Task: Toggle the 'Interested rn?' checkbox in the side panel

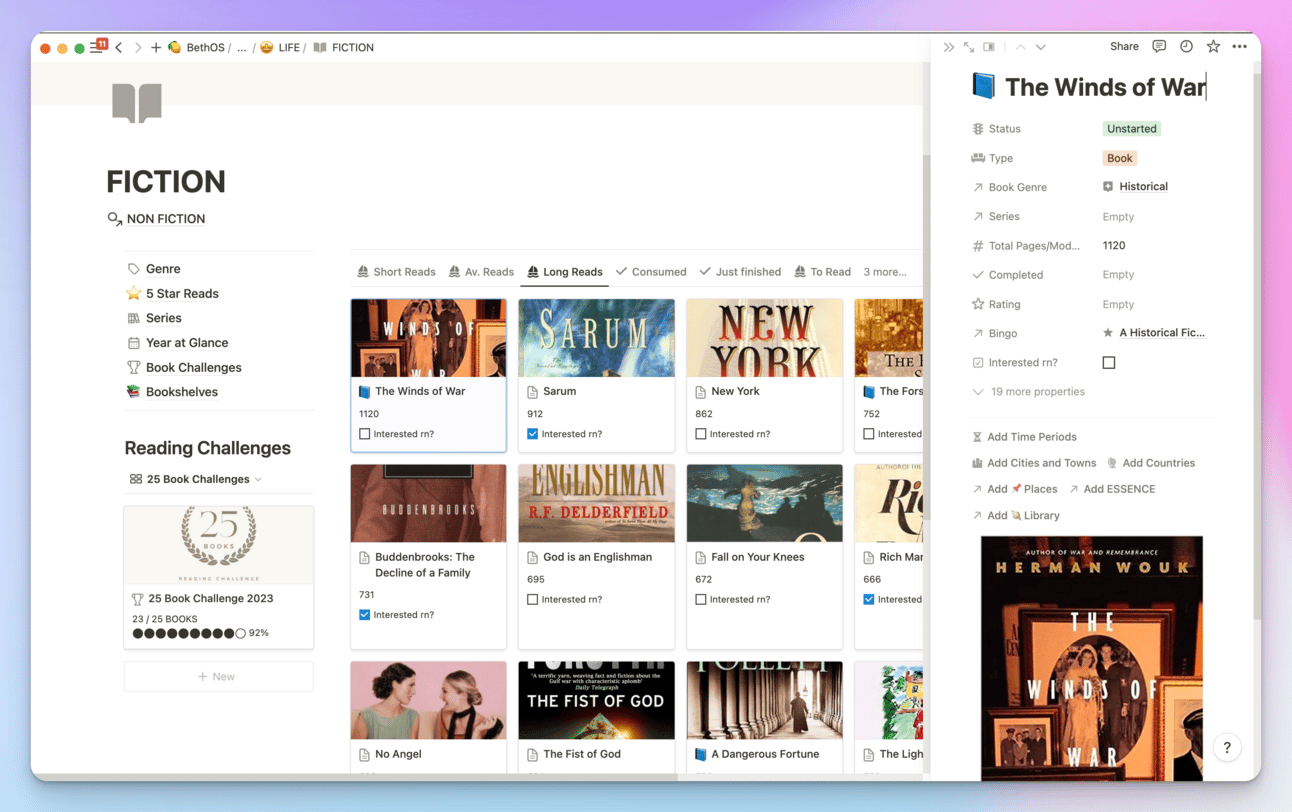Action: pos(1109,363)
